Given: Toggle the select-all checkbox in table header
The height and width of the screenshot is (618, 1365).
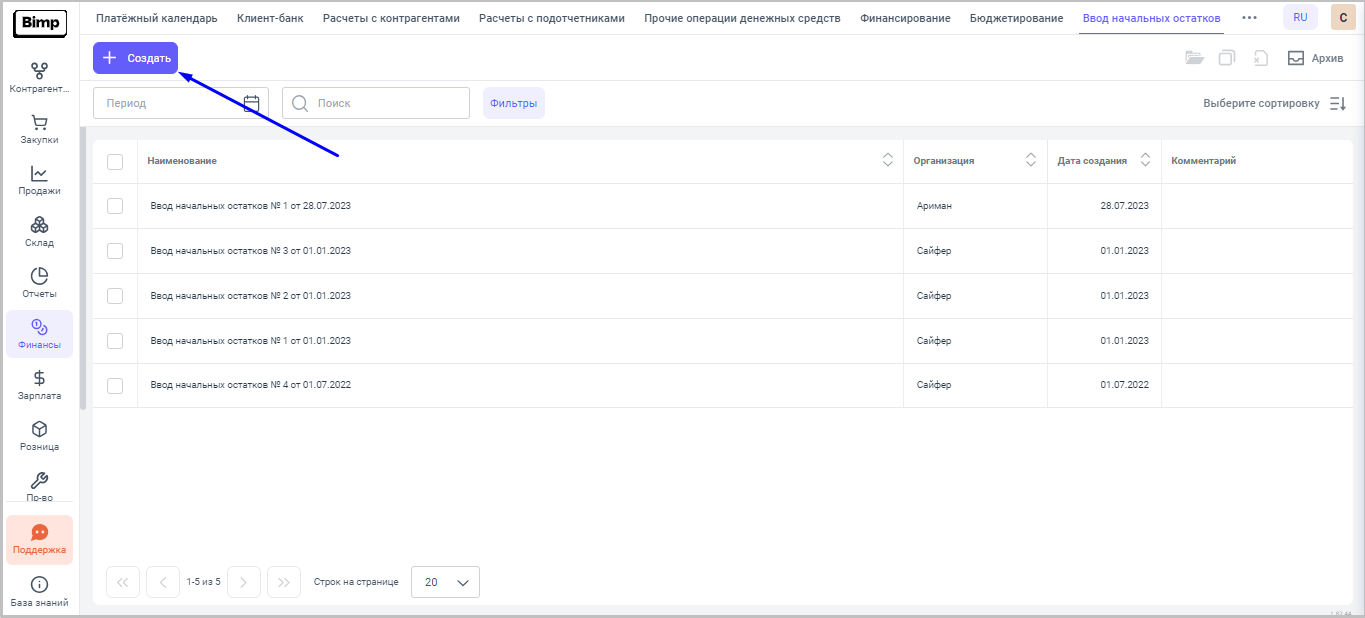Looking at the screenshot, I should [x=115, y=161].
